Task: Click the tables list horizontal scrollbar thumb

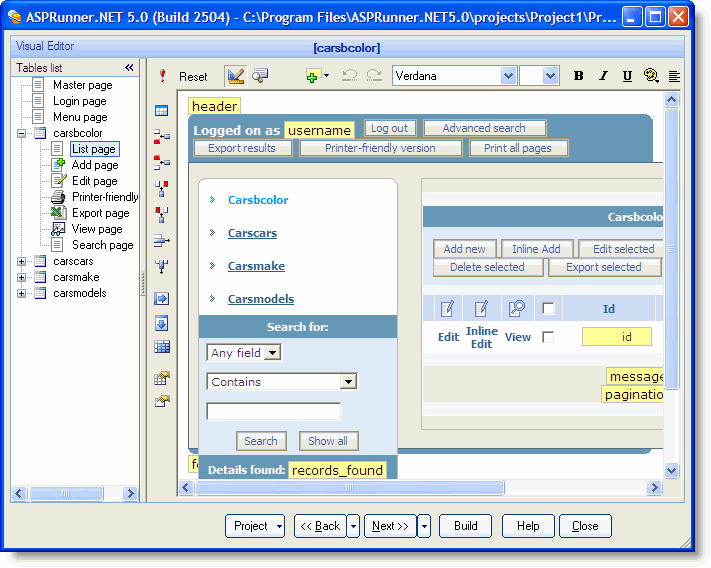Action: [66, 493]
